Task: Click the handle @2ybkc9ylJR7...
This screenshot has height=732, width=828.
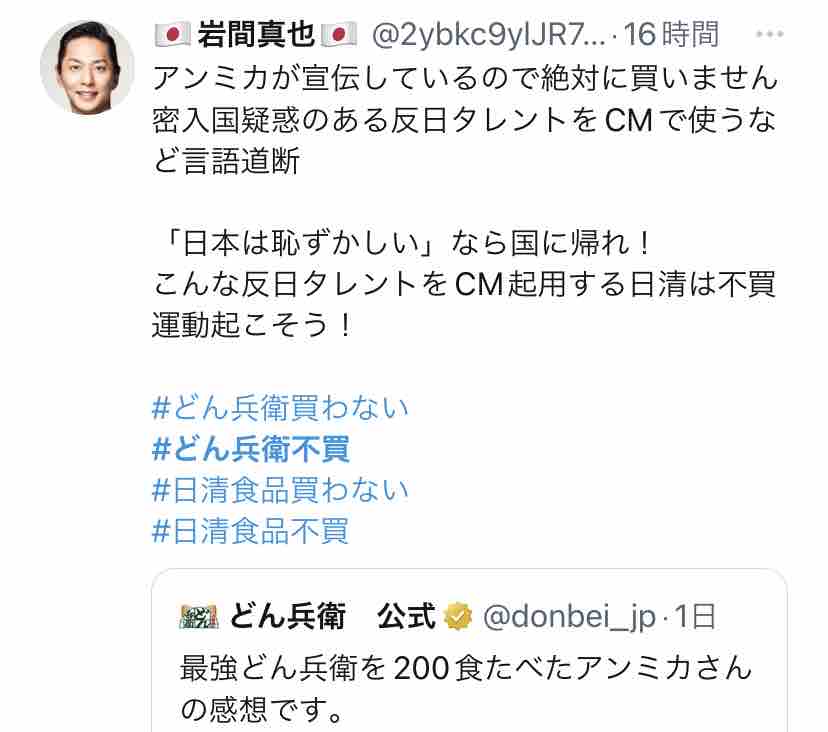Action: [488, 35]
